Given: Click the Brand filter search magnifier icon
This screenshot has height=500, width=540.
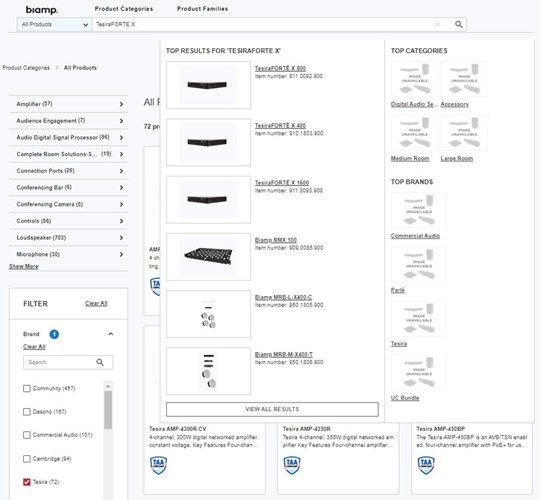Looking at the screenshot, I should coord(100,362).
